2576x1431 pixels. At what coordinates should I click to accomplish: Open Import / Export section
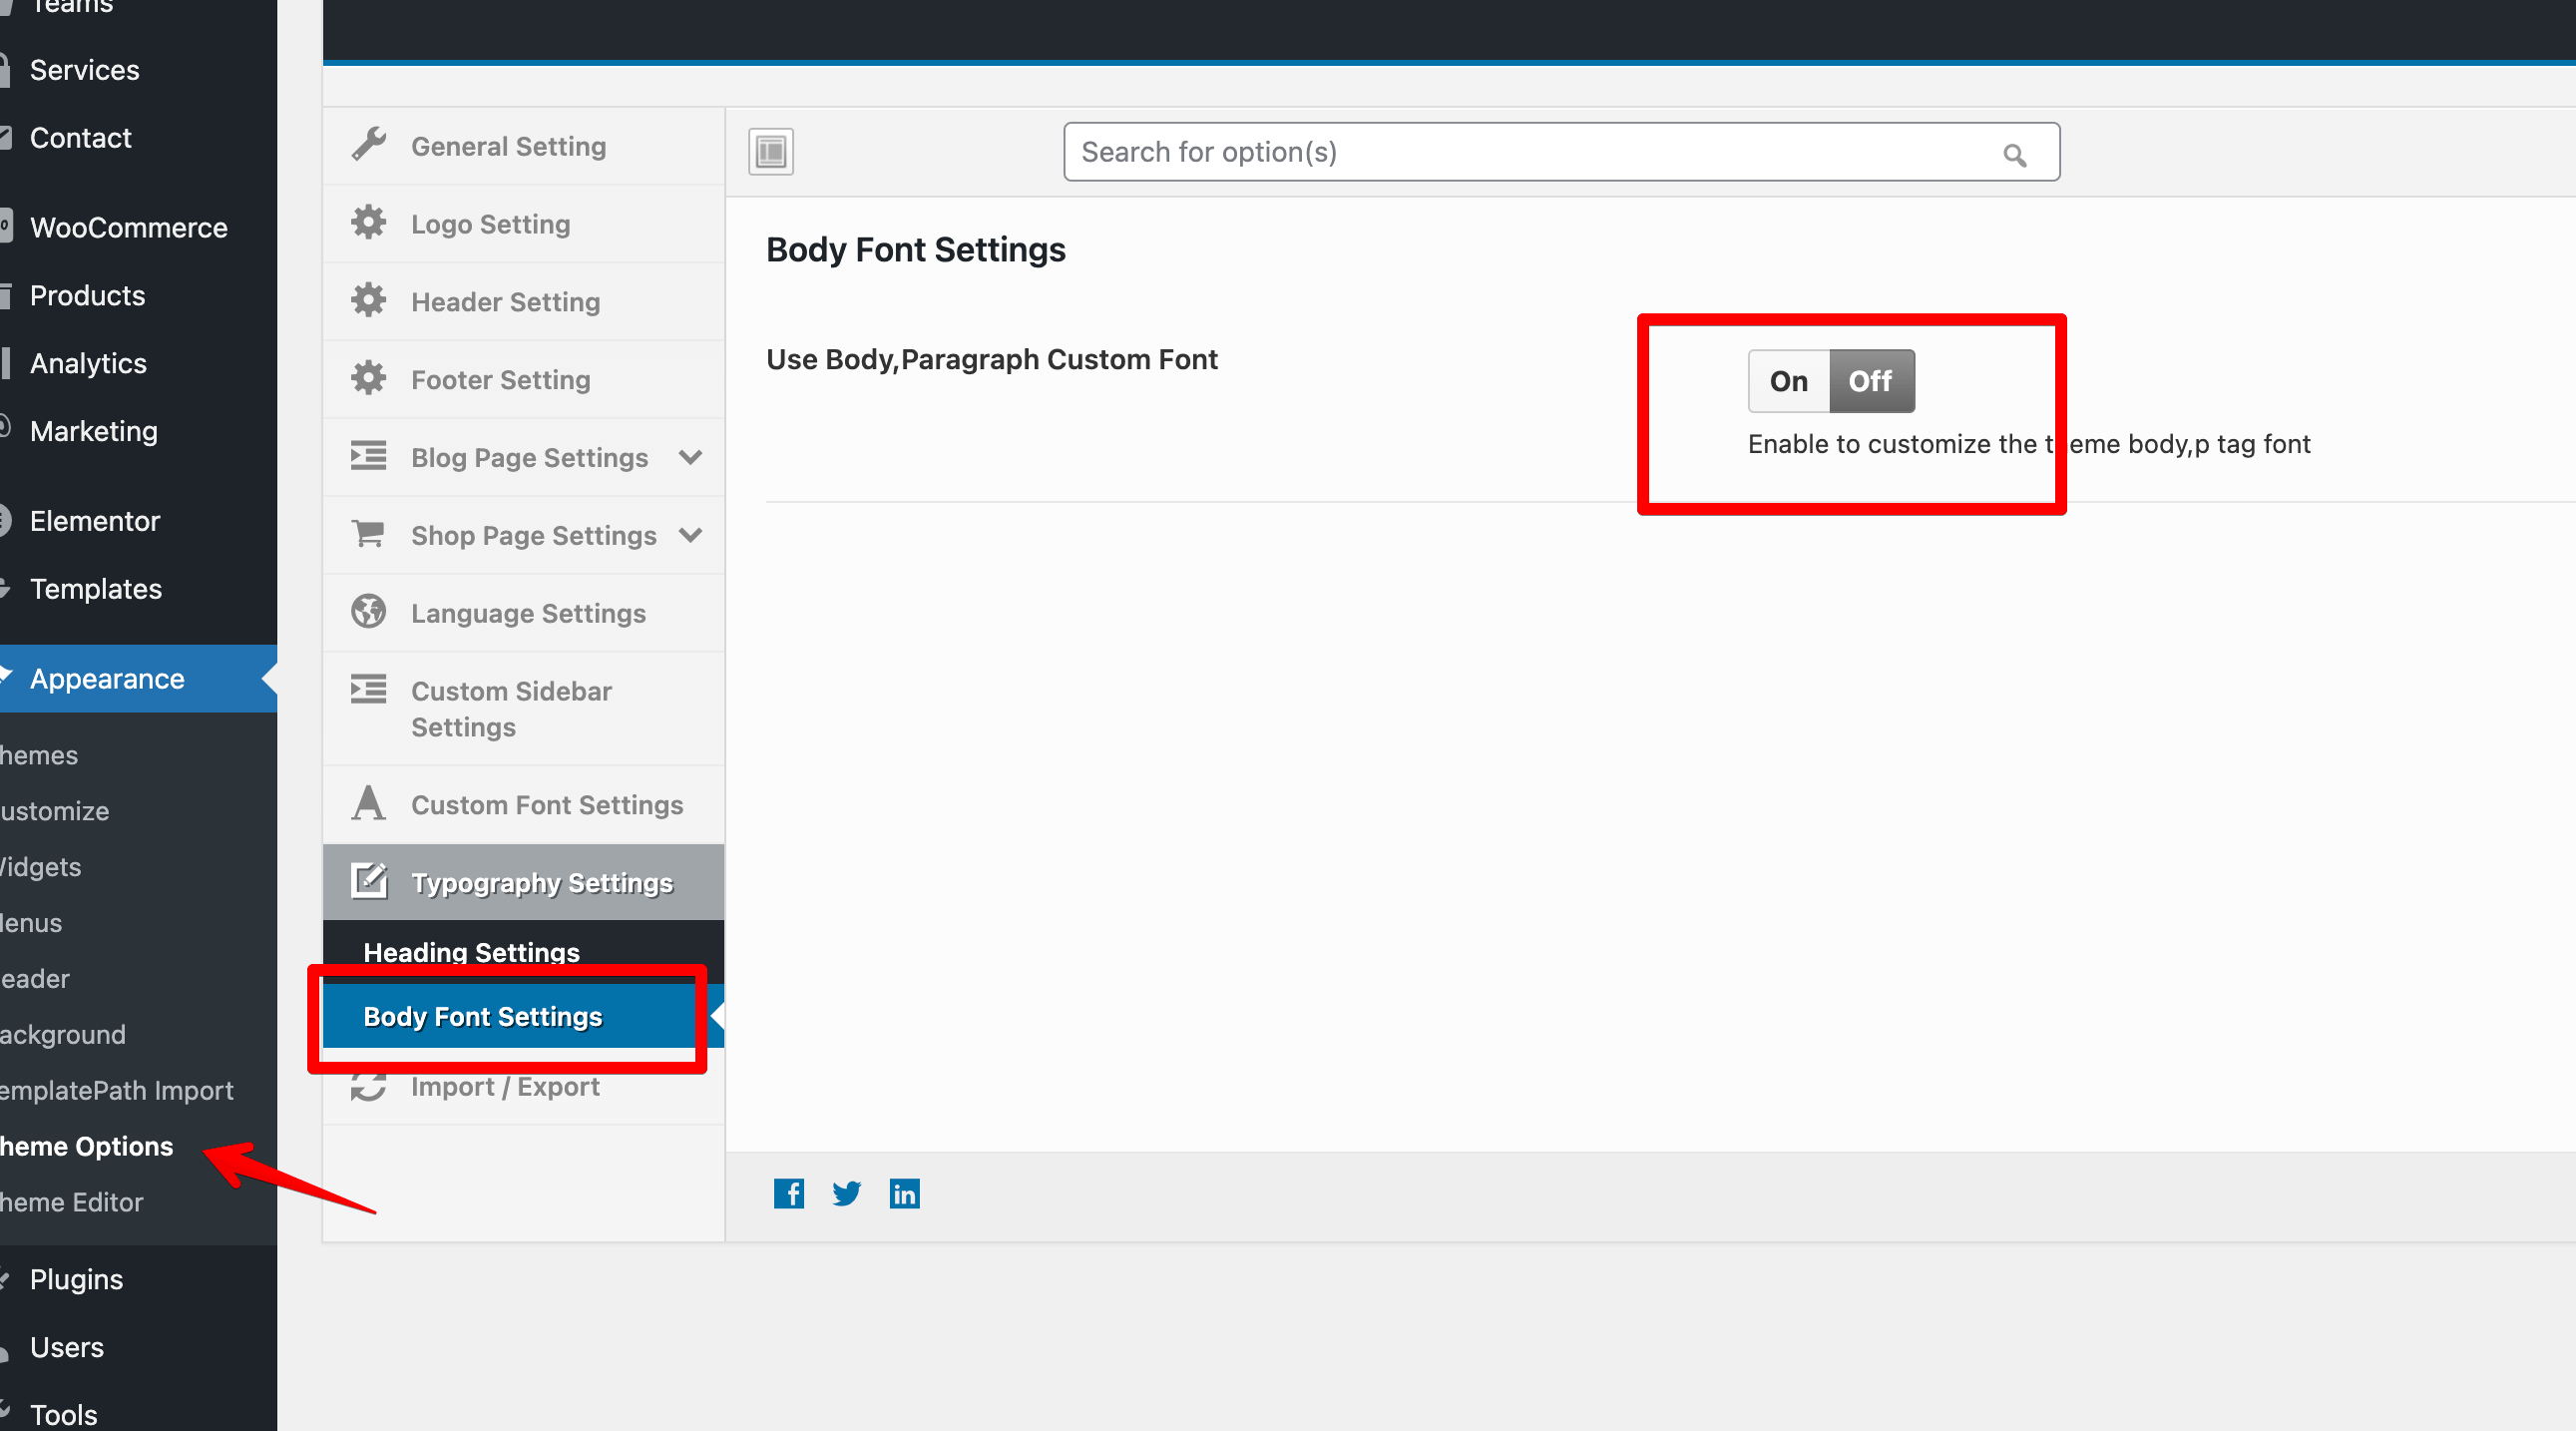coord(504,1087)
